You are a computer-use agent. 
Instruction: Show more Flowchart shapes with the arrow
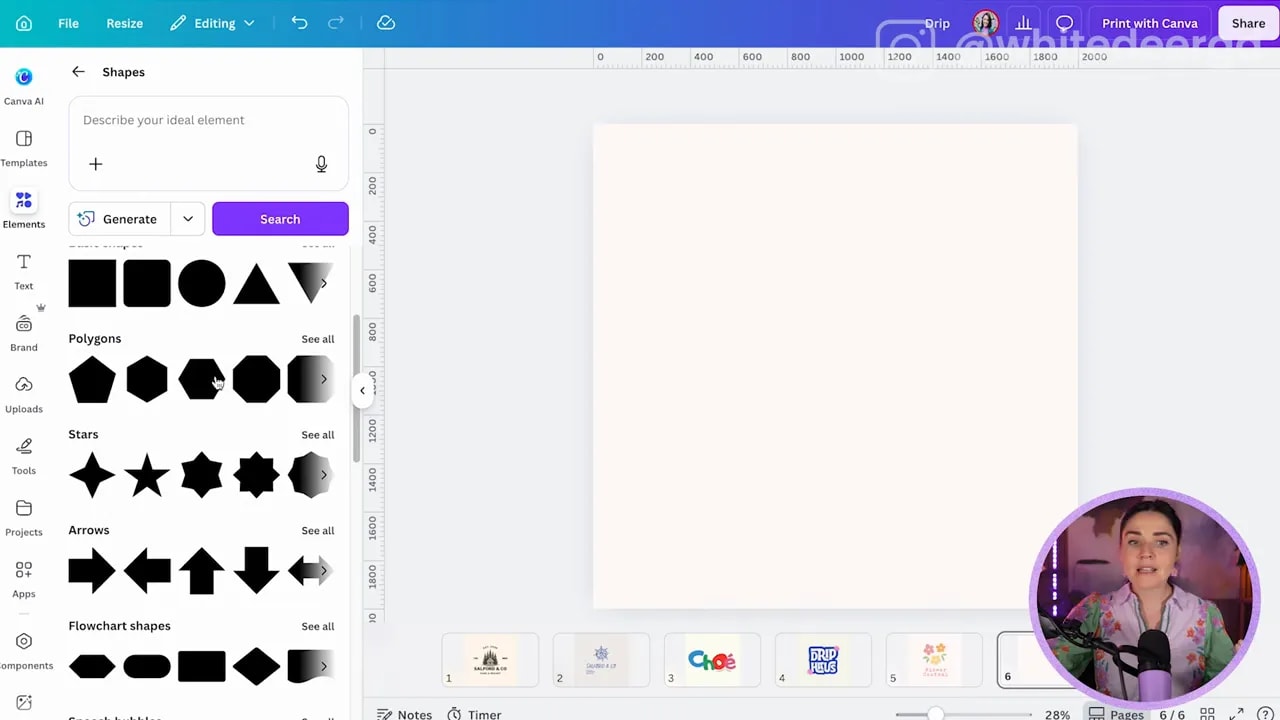click(x=323, y=666)
